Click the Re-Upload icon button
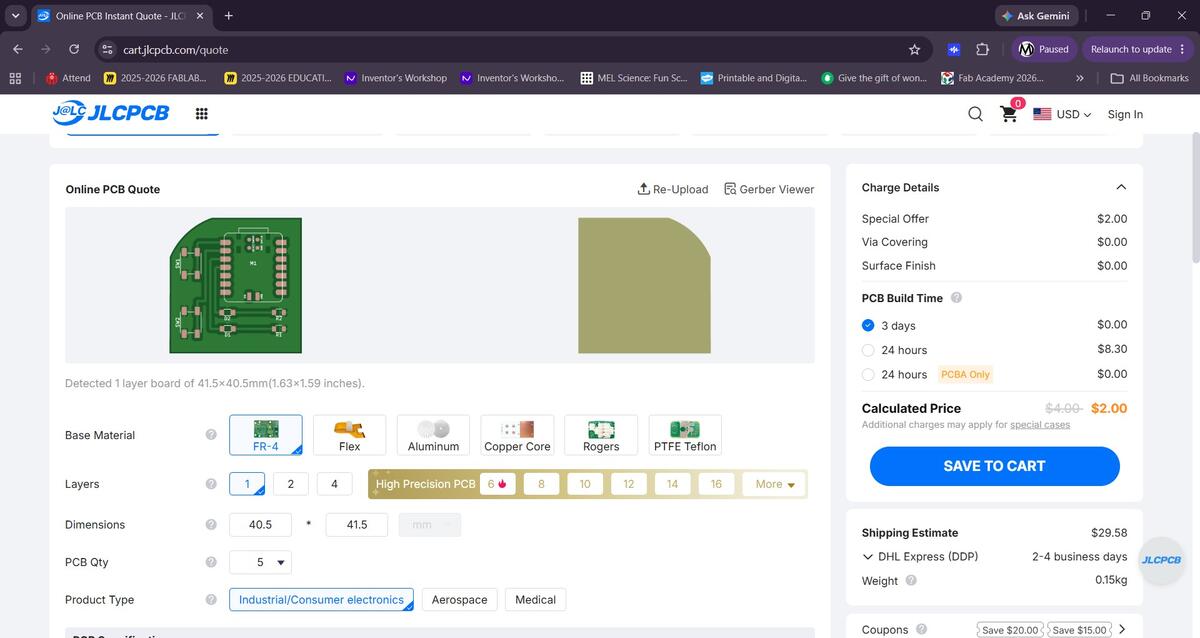Image resolution: width=1200 pixels, height=638 pixels. click(673, 189)
